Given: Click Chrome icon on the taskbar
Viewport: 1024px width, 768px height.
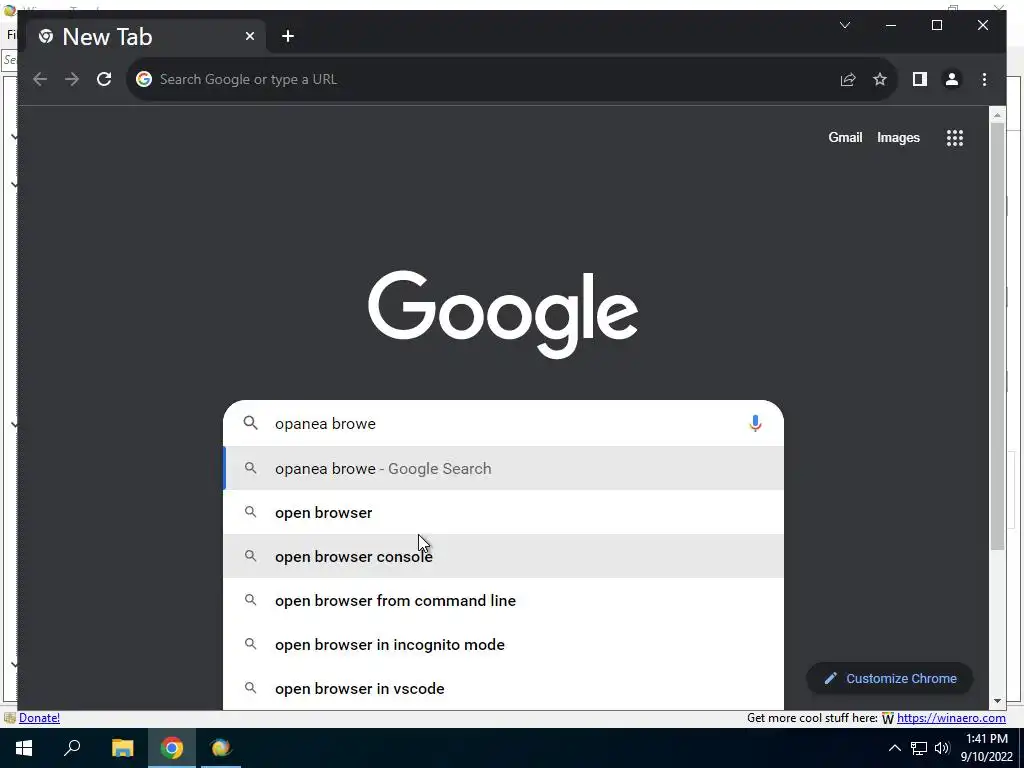Looking at the screenshot, I should [172, 748].
